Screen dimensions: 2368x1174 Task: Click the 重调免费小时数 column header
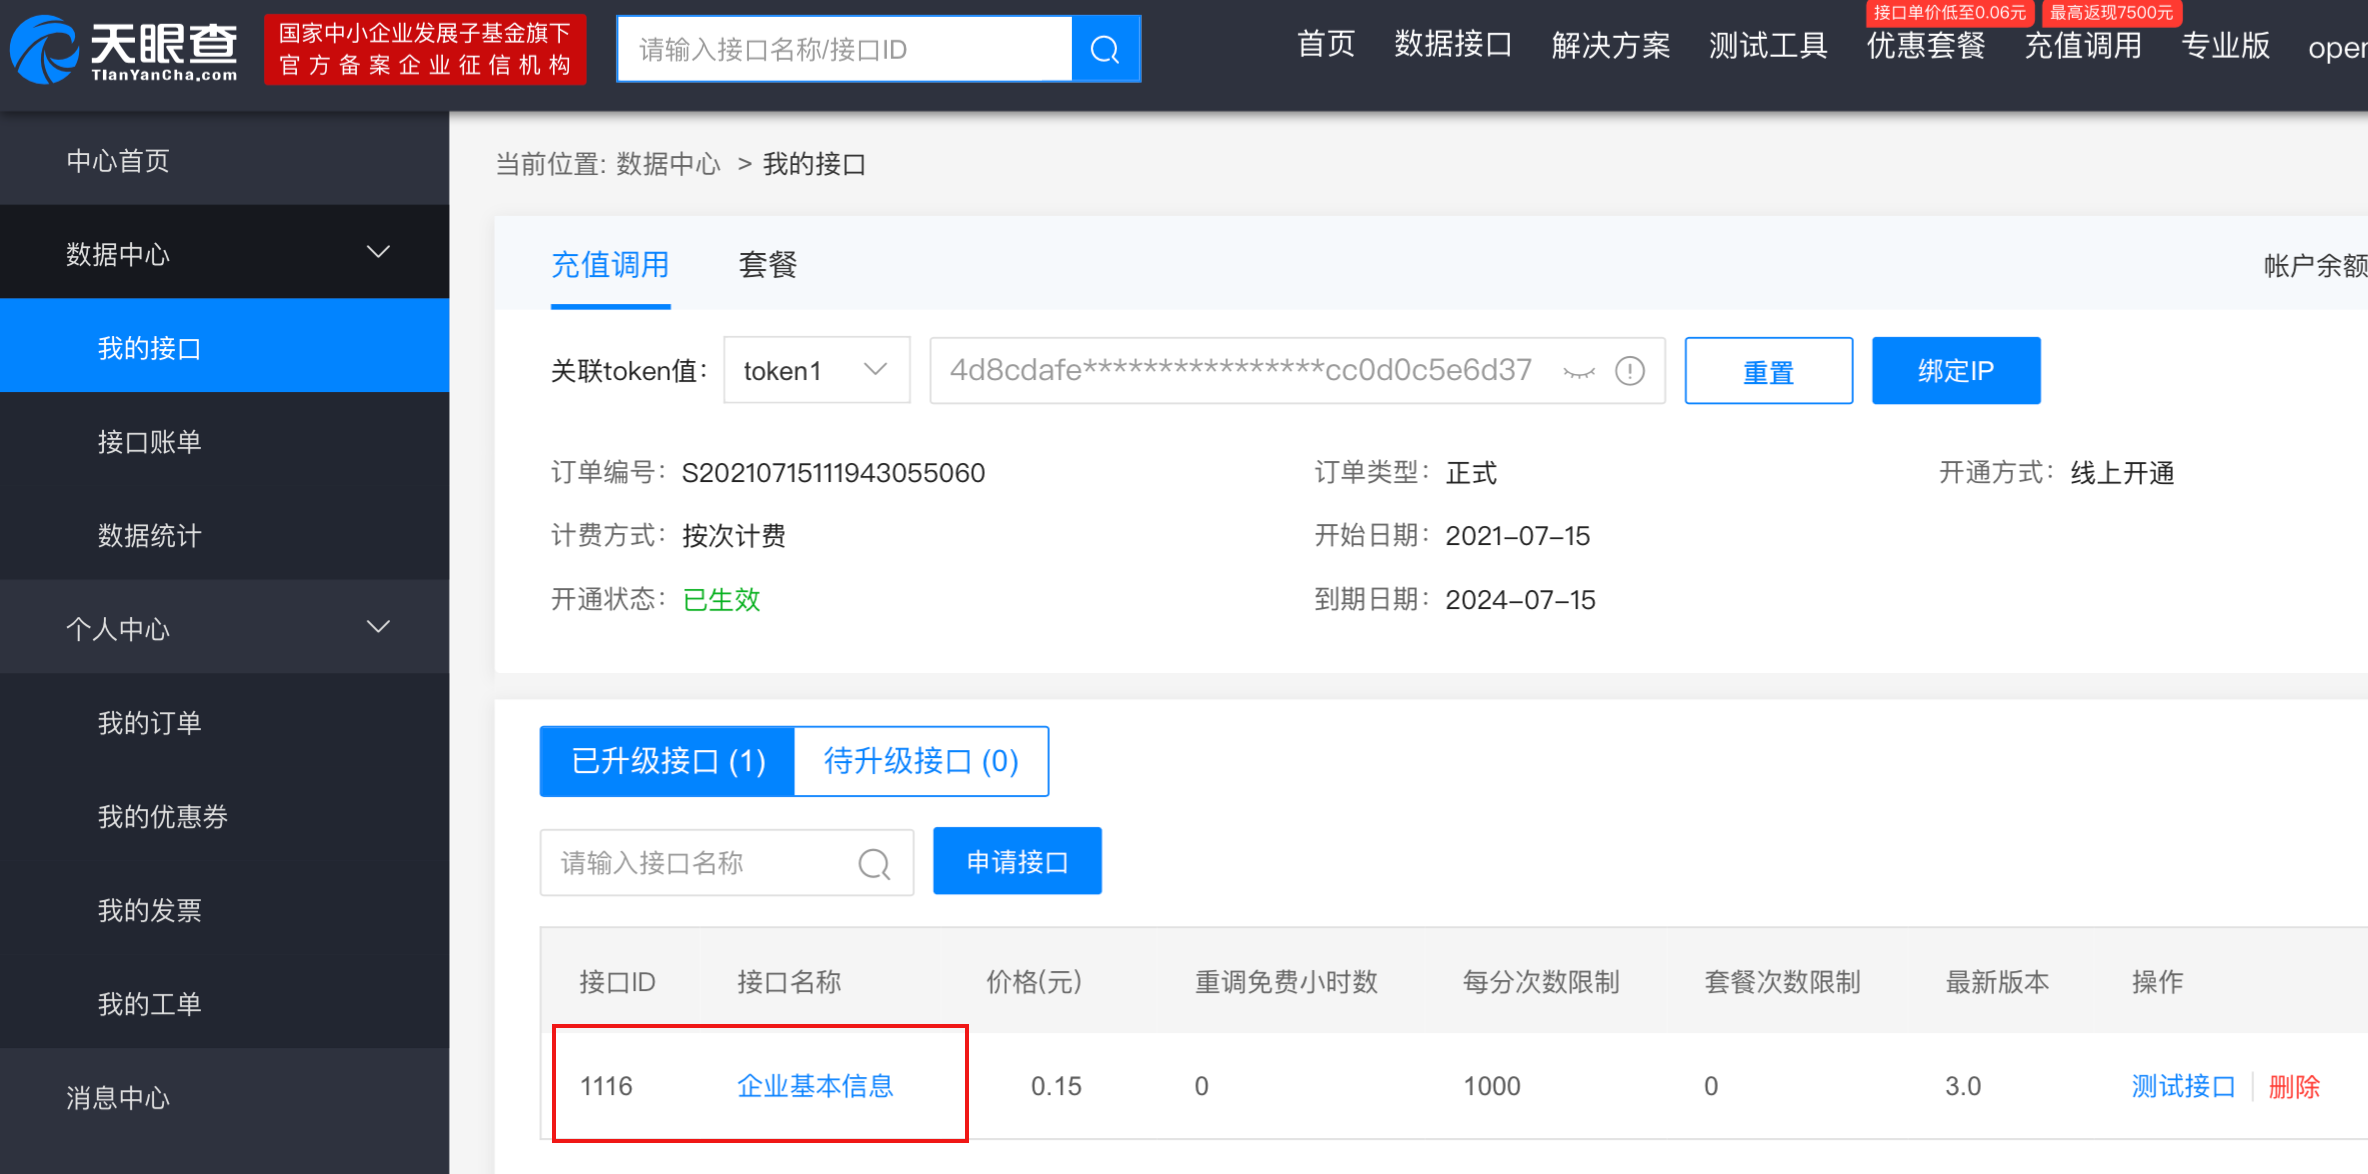point(1286,981)
